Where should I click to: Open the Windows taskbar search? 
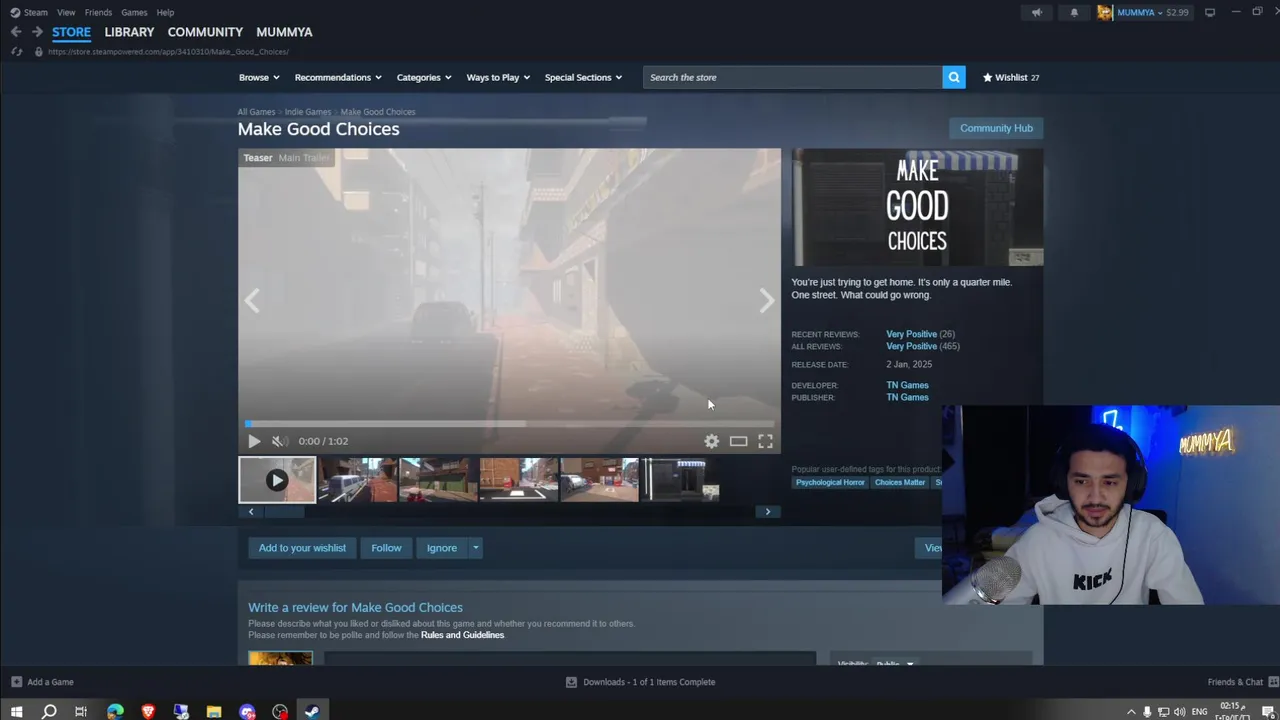coord(49,712)
